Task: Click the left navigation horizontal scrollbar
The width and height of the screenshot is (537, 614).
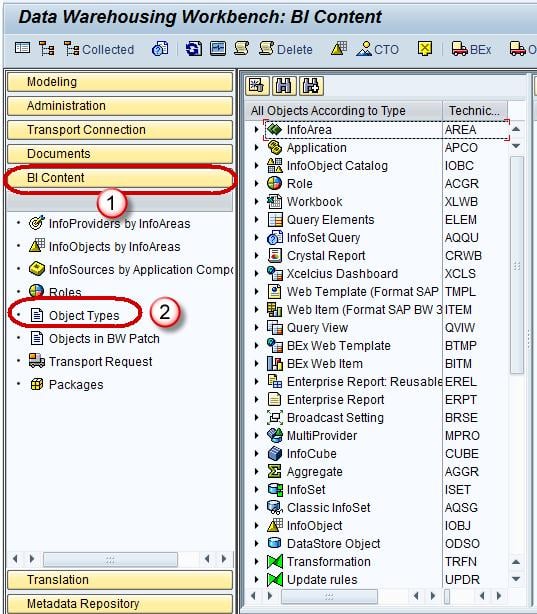Action: tap(110, 560)
